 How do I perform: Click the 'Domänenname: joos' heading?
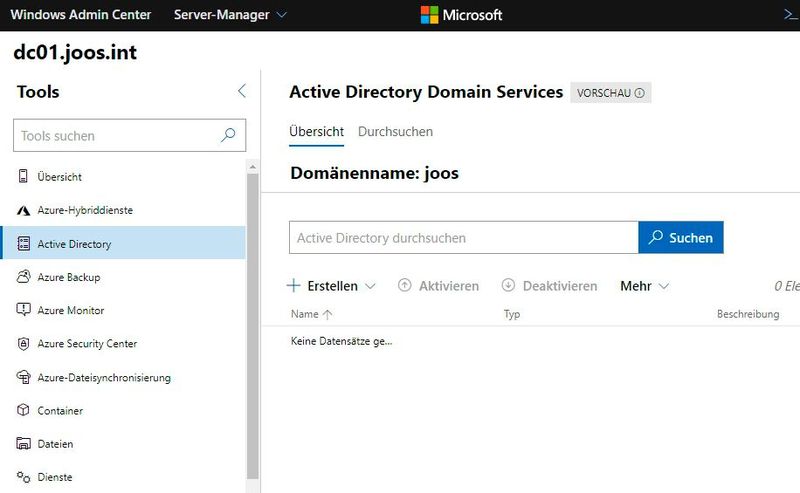coord(374,173)
